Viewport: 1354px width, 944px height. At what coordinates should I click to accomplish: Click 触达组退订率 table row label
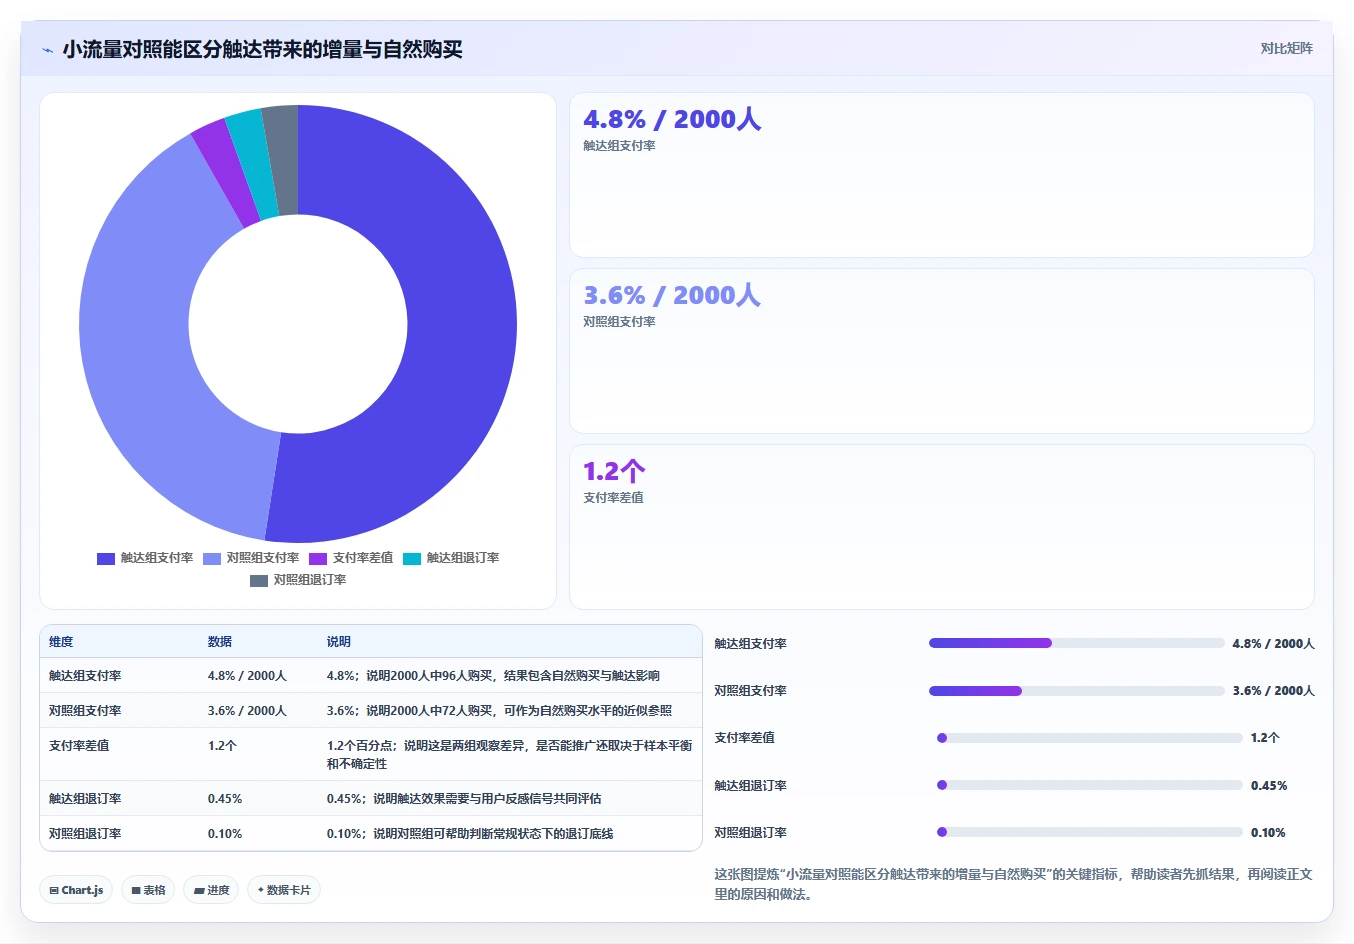85,799
